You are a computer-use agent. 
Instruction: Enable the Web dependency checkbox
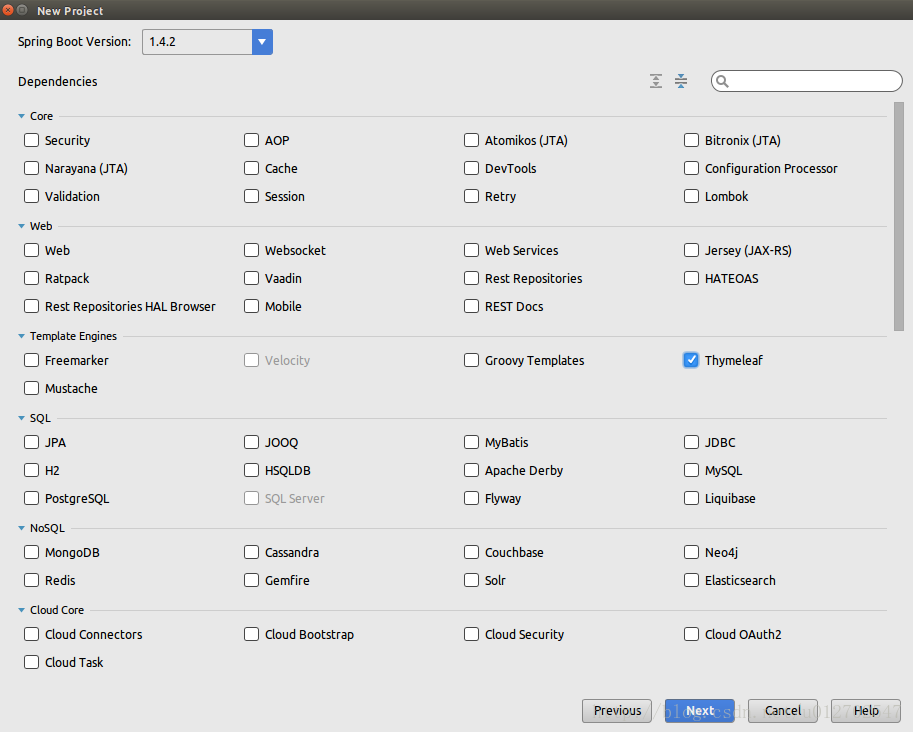tap(32, 250)
